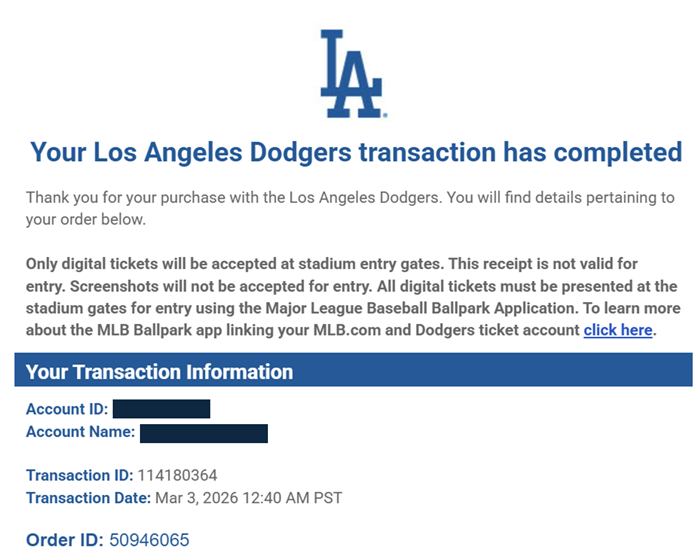
Task: Click the redacted Account Name value
Action: coord(204,433)
